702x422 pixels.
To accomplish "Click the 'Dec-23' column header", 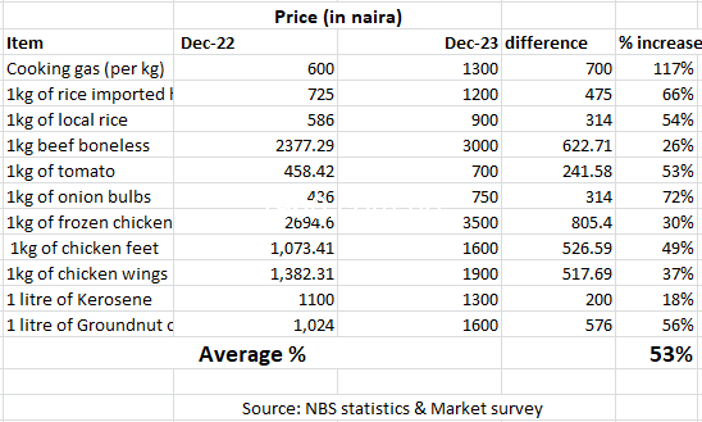I will (x=472, y=43).
